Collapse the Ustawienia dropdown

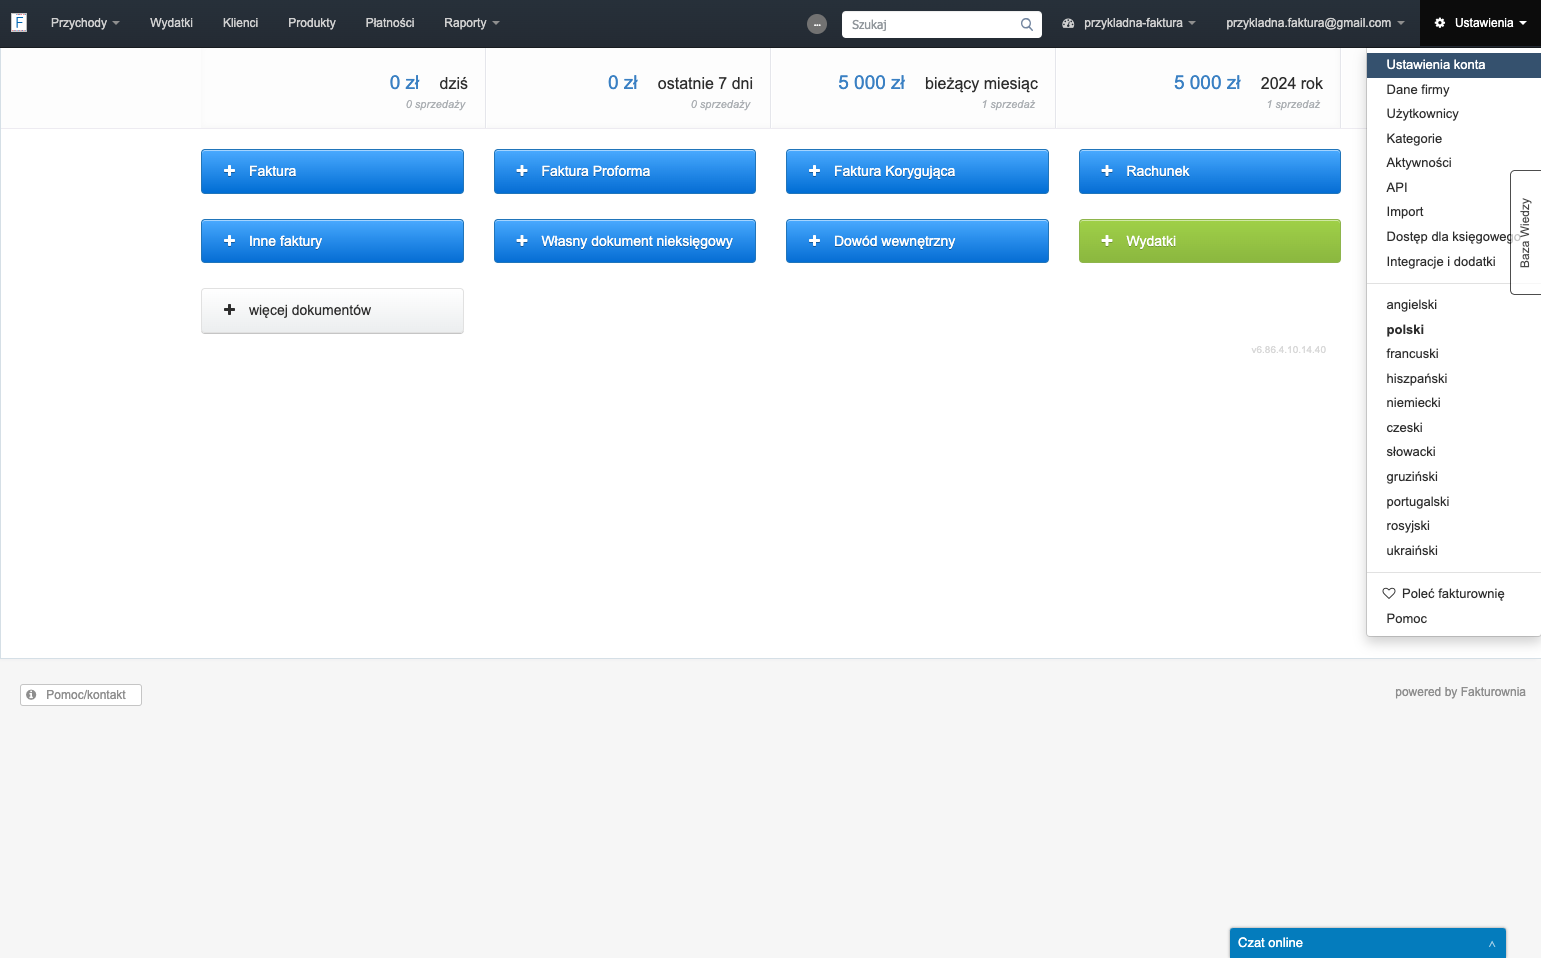[x=1481, y=23]
